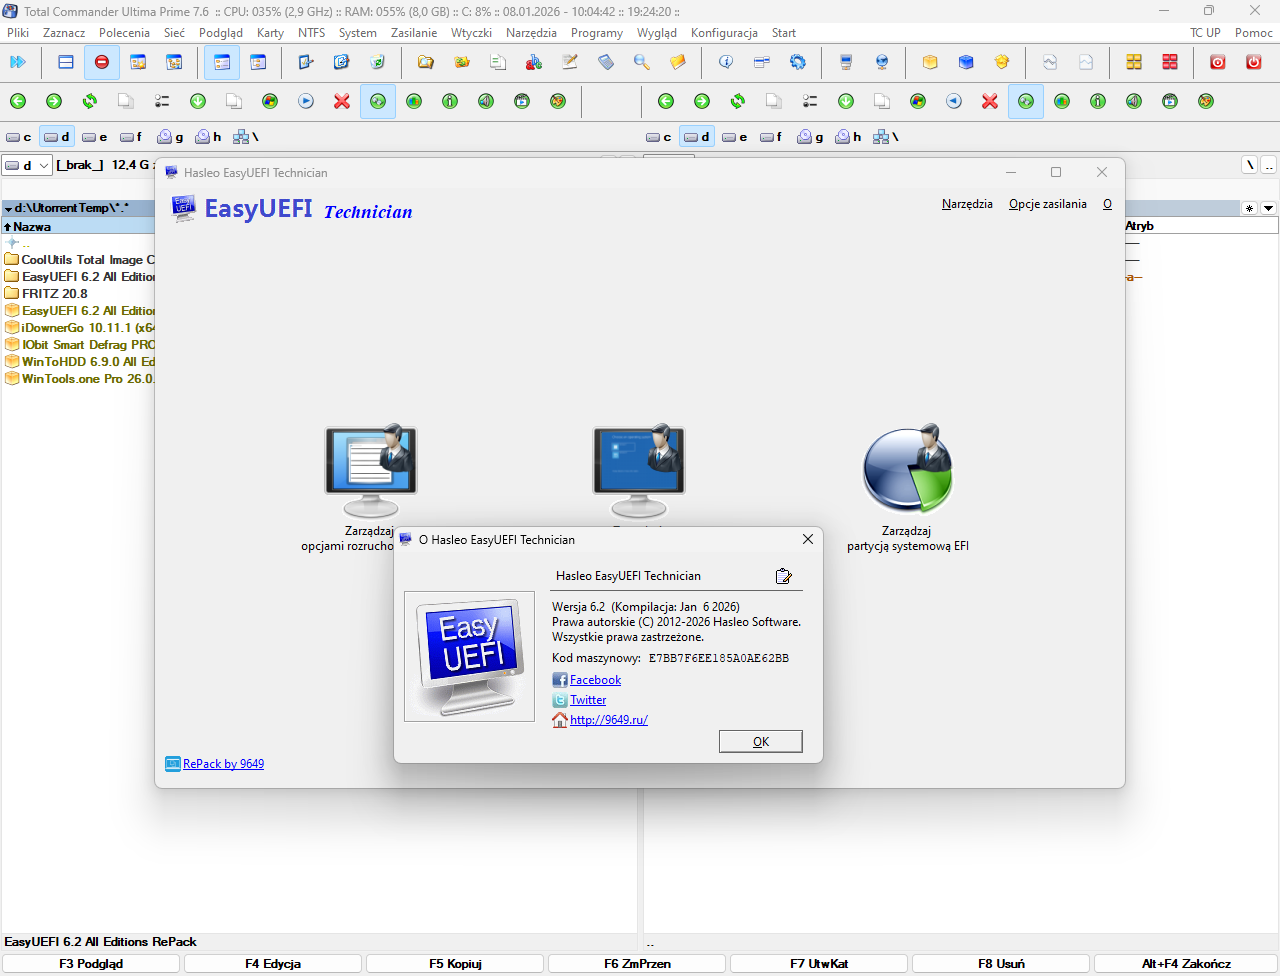This screenshot has height=976, width=1280.
Task: Click the F3 Podgląd button
Action: (x=91, y=964)
